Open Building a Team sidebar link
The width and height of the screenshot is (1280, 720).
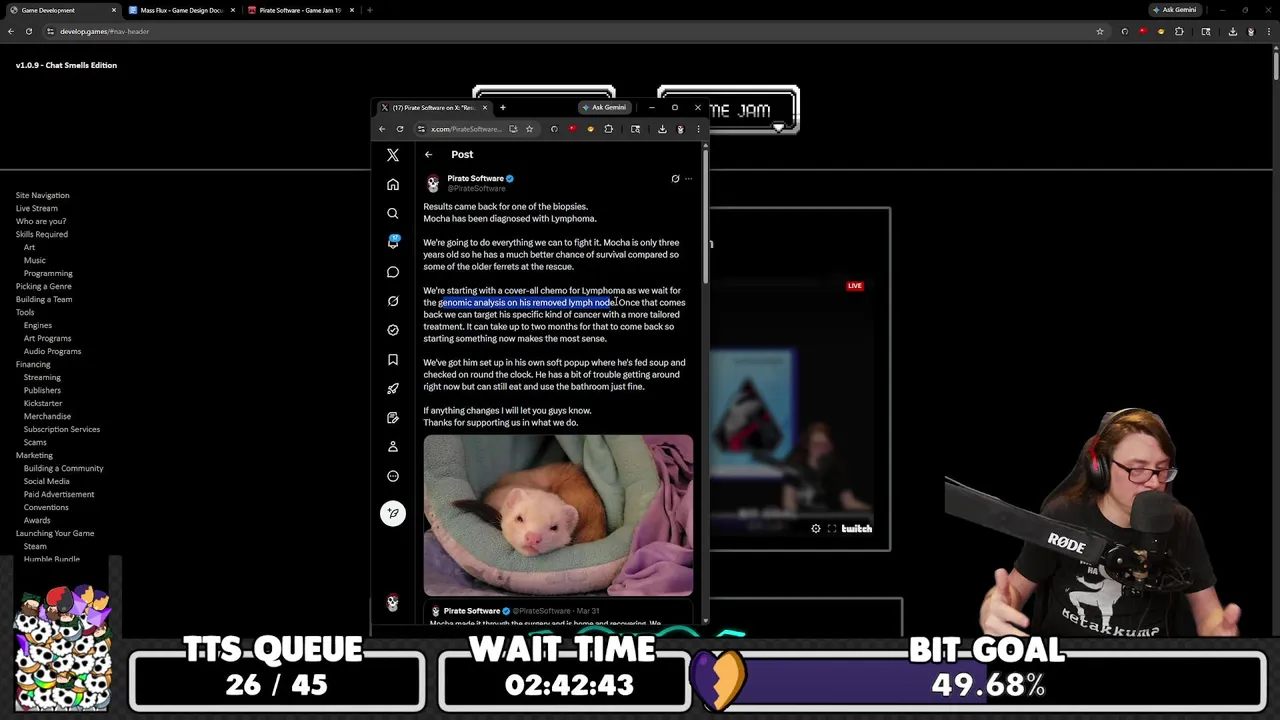[43, 299]
